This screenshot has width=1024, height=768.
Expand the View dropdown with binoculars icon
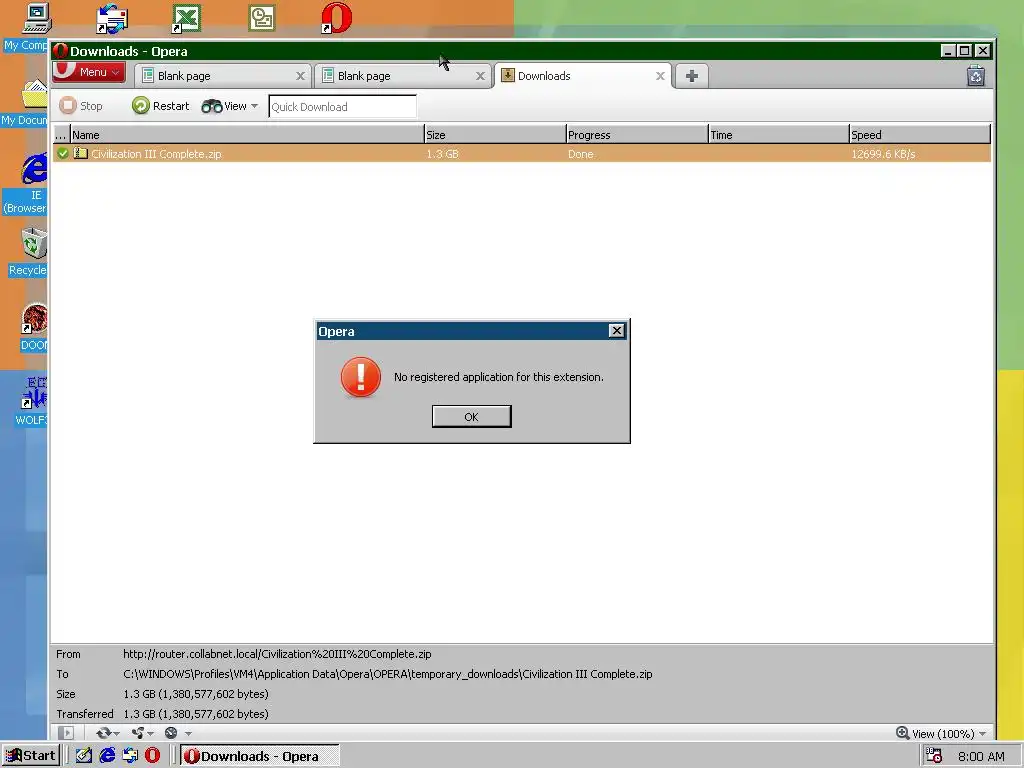(230, 106)
